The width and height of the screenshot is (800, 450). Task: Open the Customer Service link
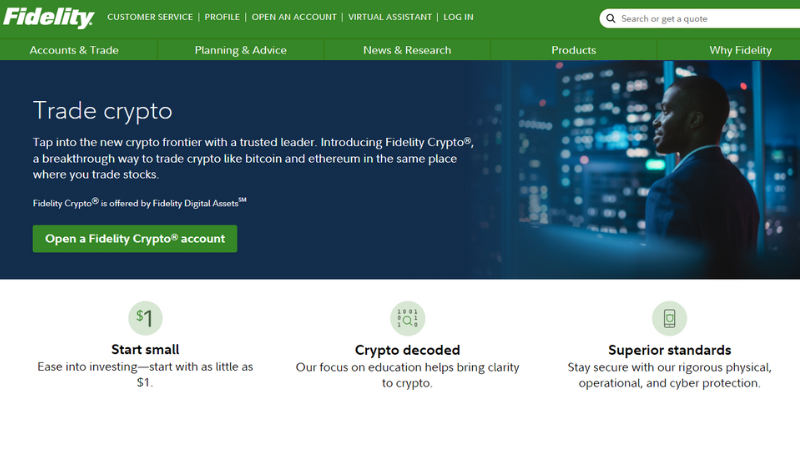pos(150,17)
